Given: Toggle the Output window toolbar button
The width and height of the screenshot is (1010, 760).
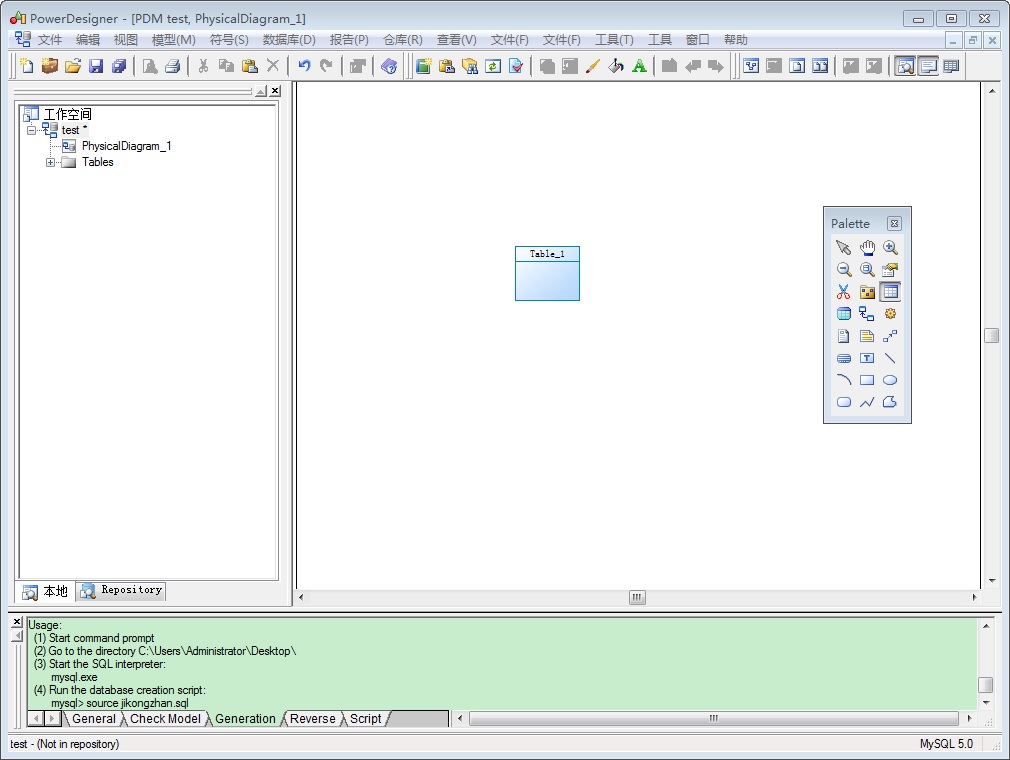Looking at the screenshot, I should tap(928, 66).
